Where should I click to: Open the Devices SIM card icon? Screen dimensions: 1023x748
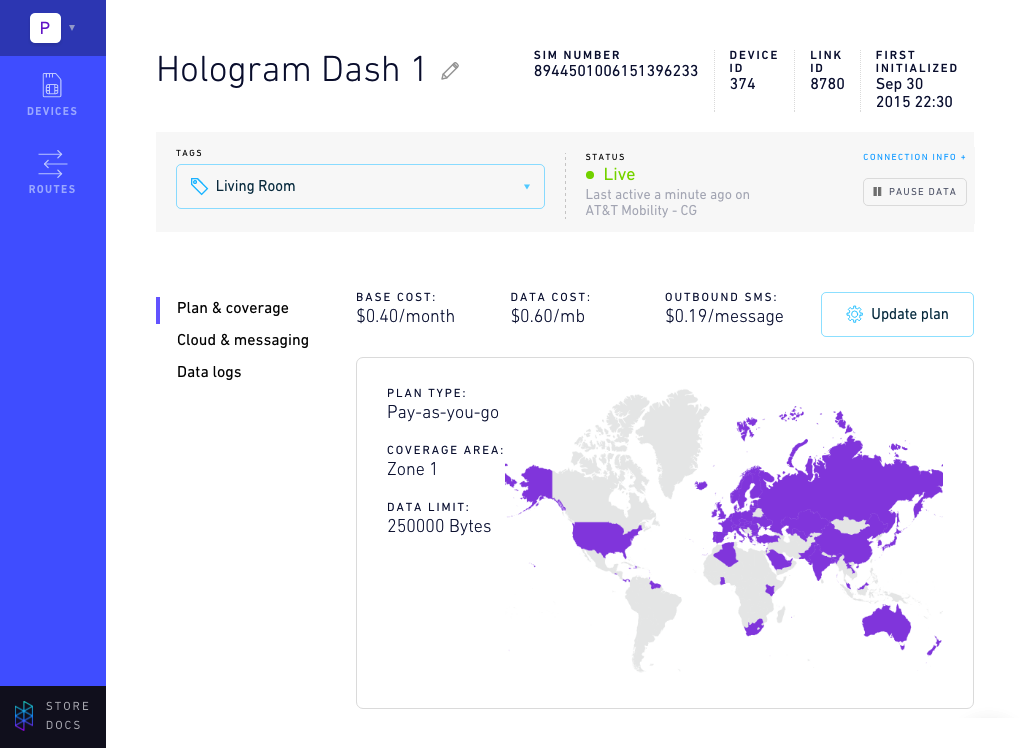[x=52, y=86]
